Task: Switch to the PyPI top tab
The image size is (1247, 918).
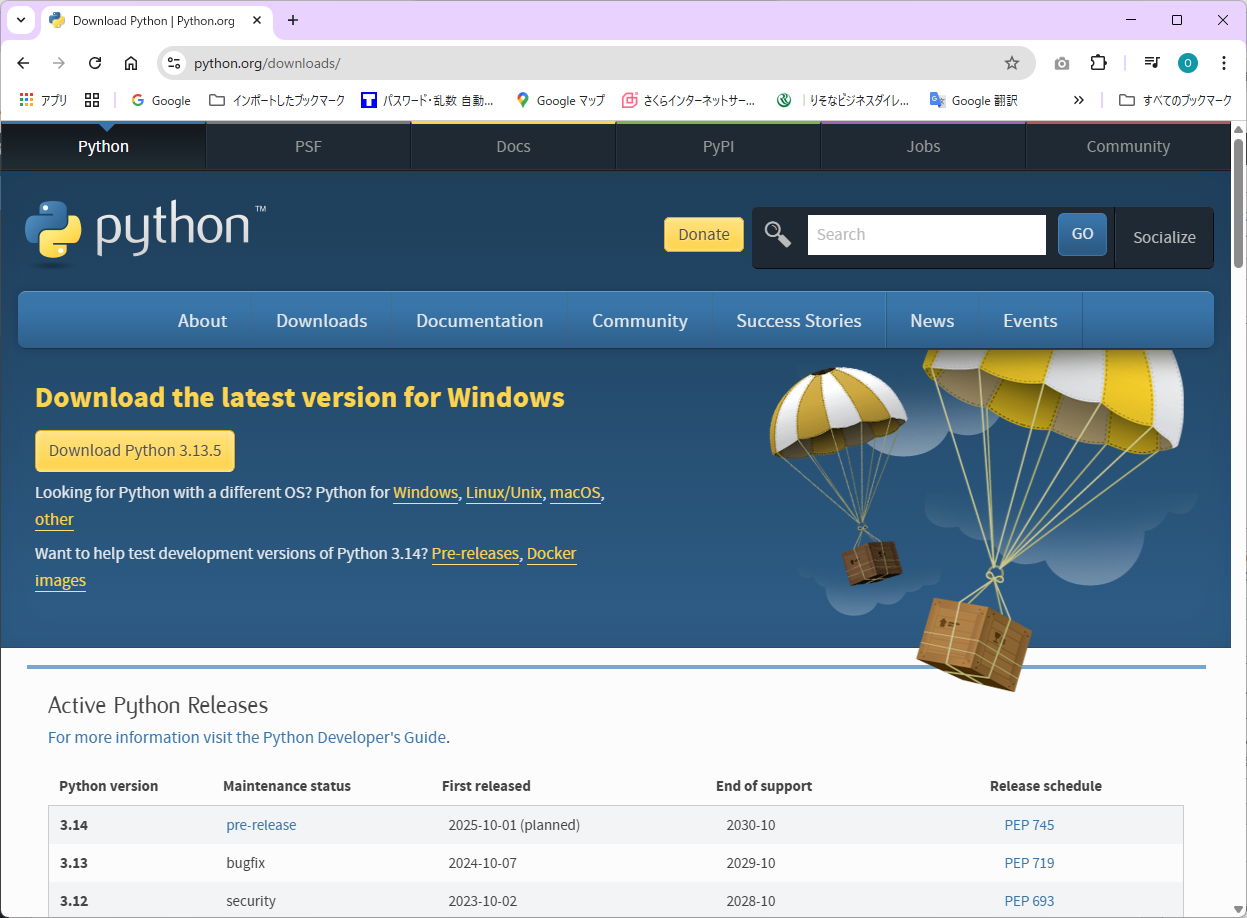Action: click(718, 146)
